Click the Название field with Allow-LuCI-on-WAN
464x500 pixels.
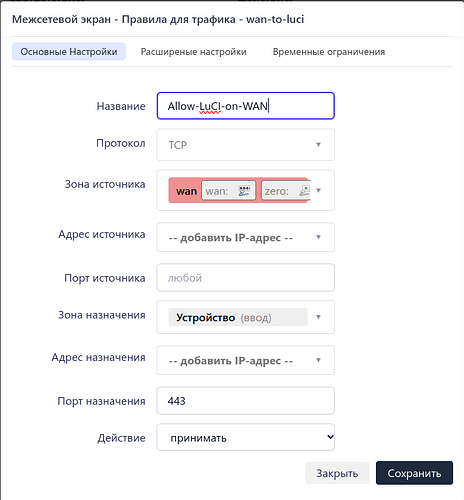246,106
